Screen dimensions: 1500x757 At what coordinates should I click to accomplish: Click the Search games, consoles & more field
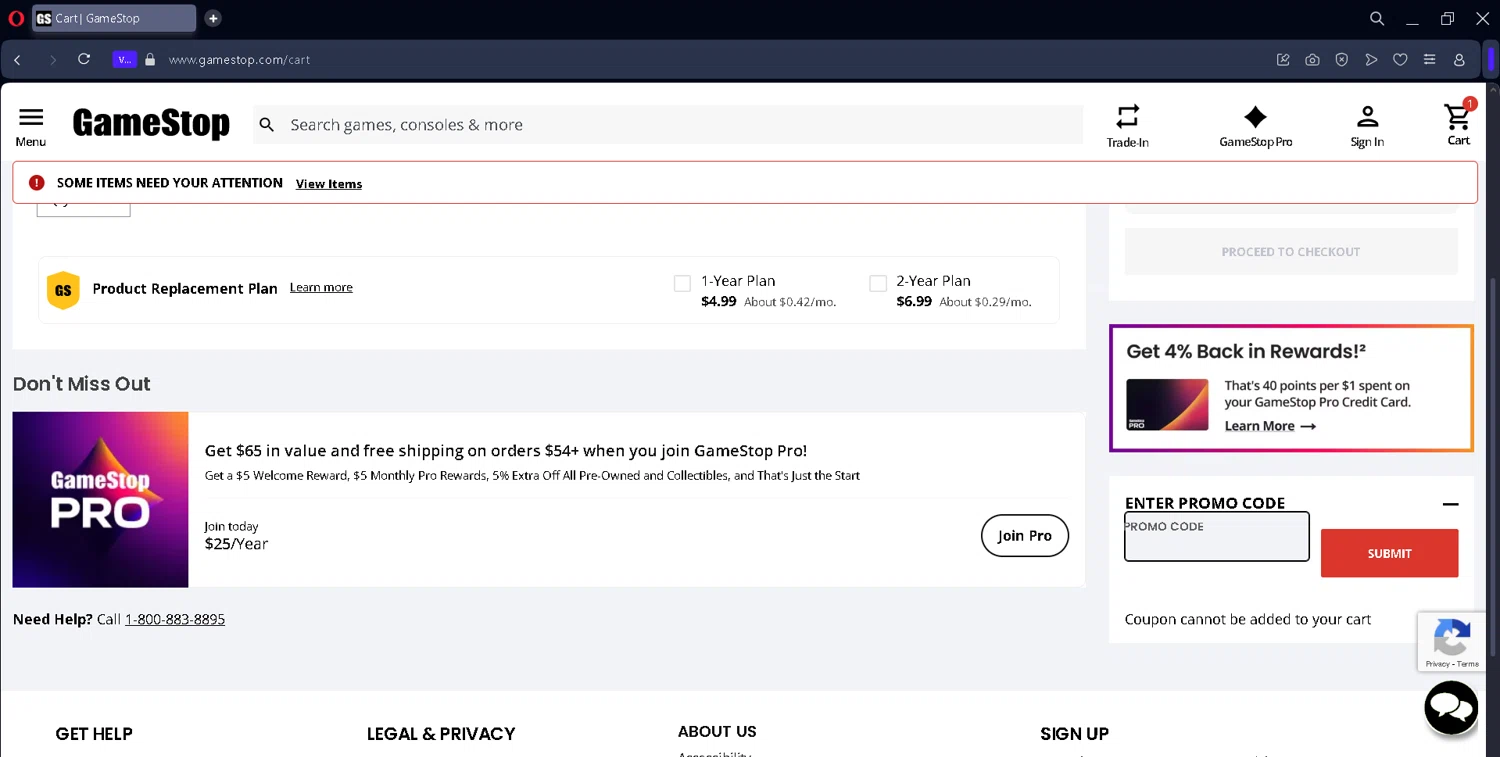pyautogui.click(x=668, y=125)
